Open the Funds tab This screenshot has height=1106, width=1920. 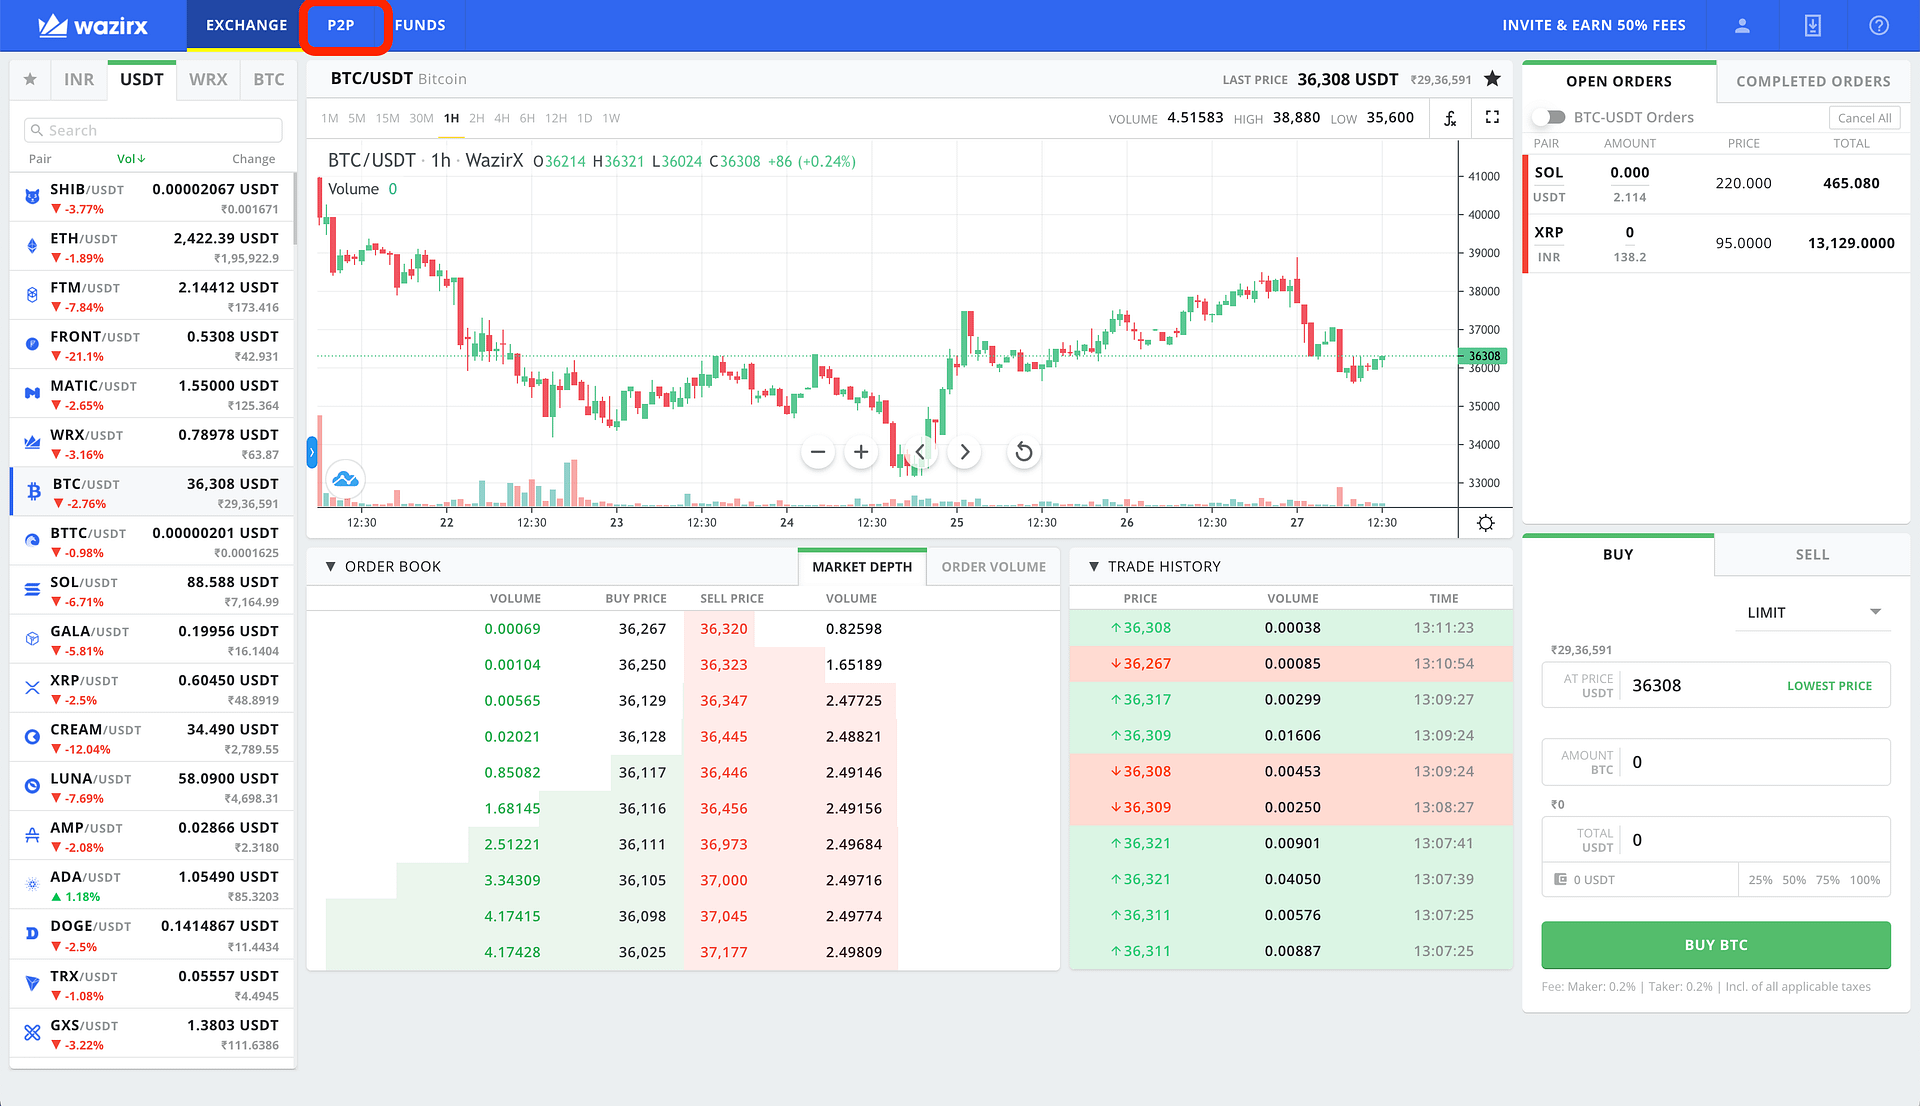pos(420,25)
